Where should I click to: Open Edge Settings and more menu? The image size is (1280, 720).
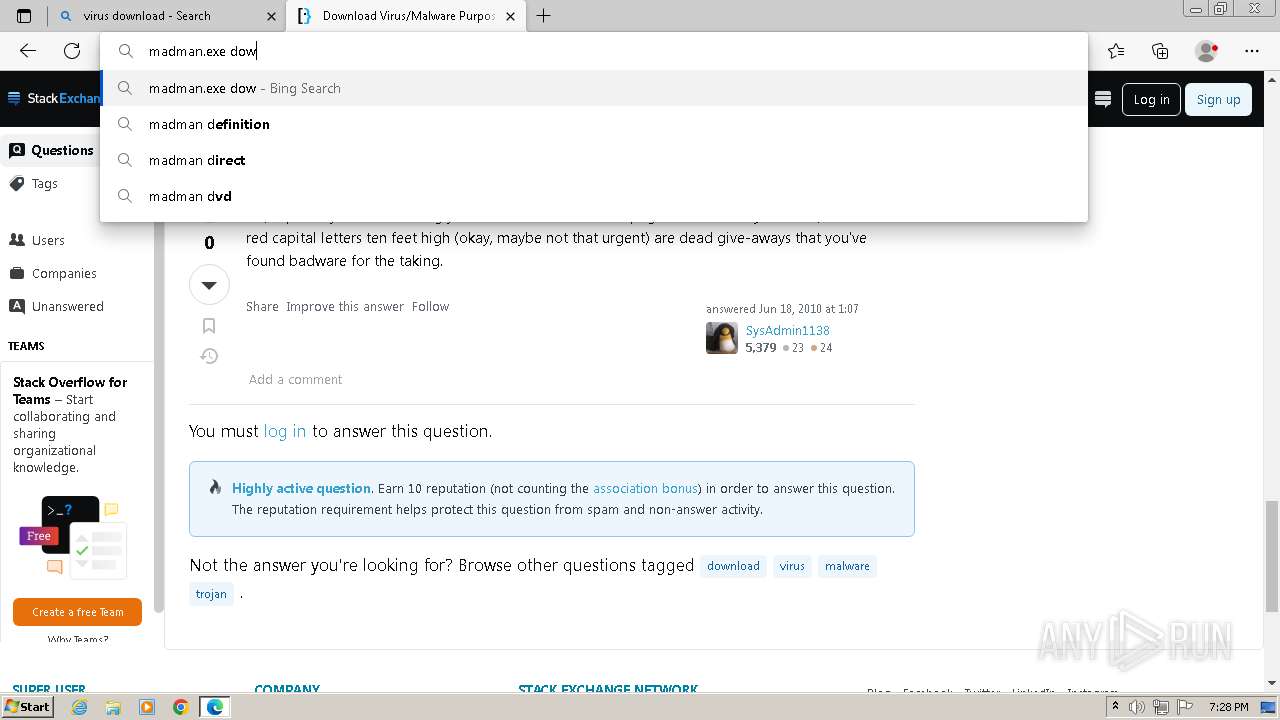coord(1252,51)
